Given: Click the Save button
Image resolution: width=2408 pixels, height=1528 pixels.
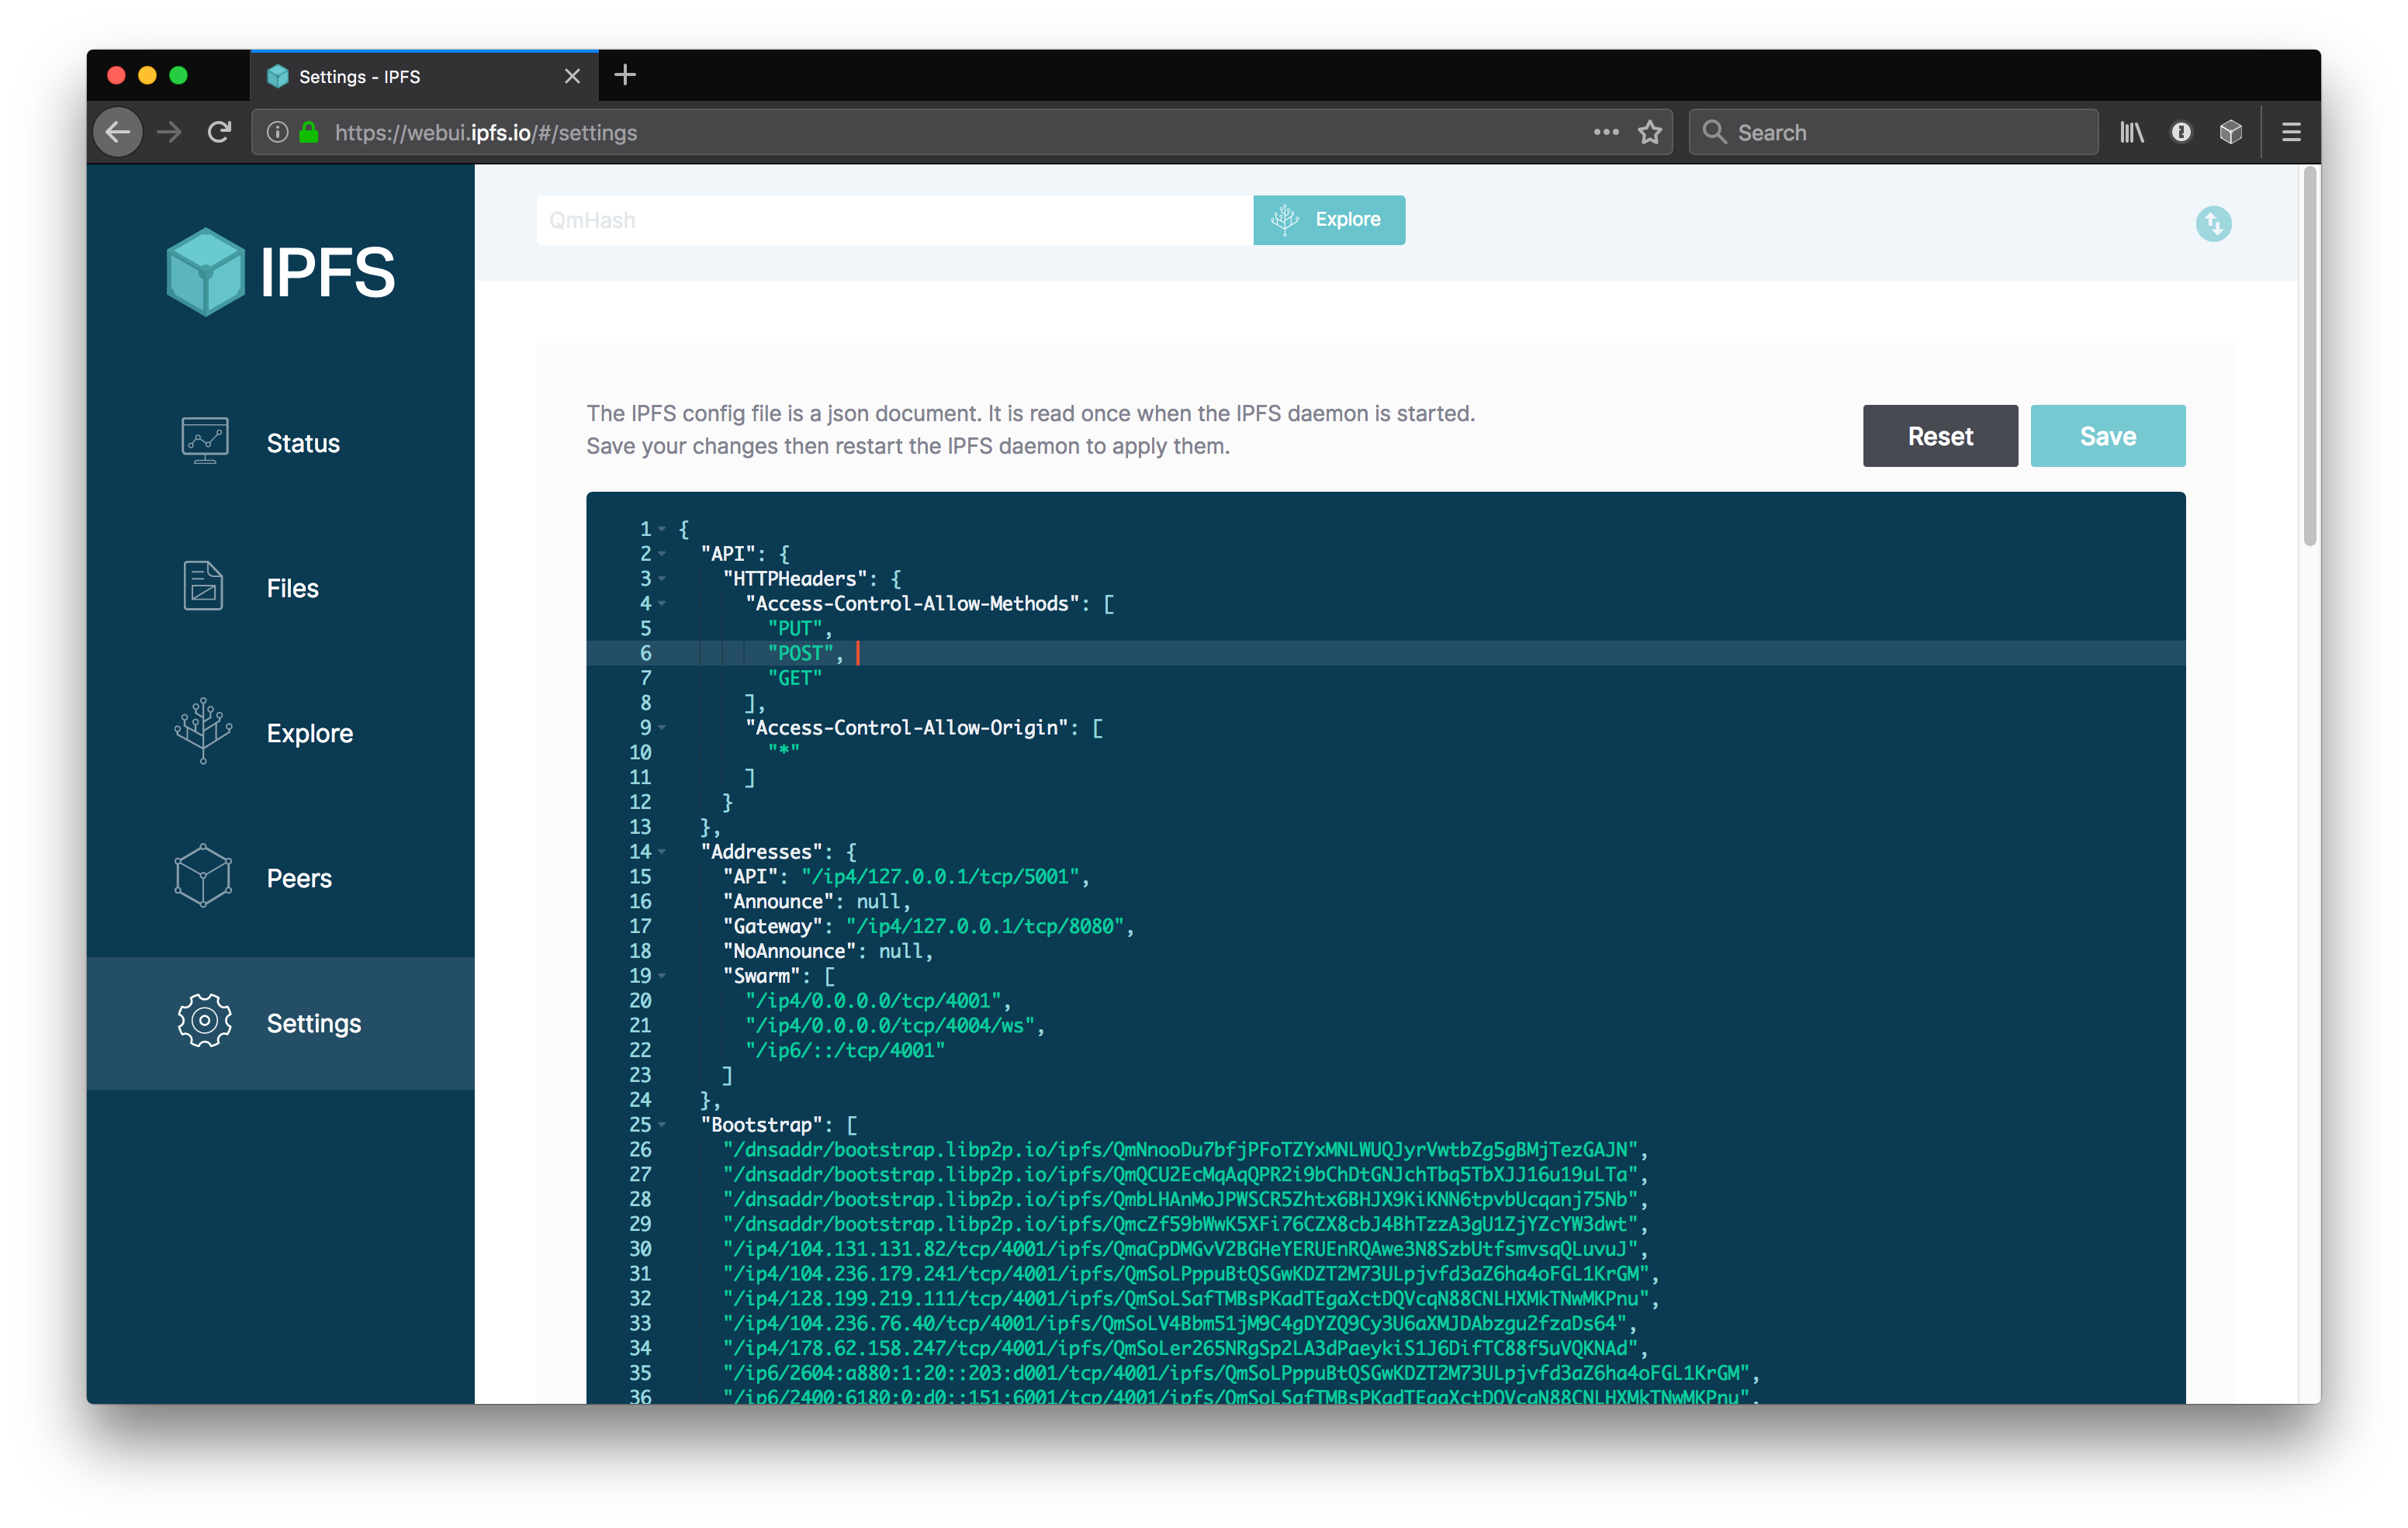Looking at the screenshot, I should click(2108, 435).
